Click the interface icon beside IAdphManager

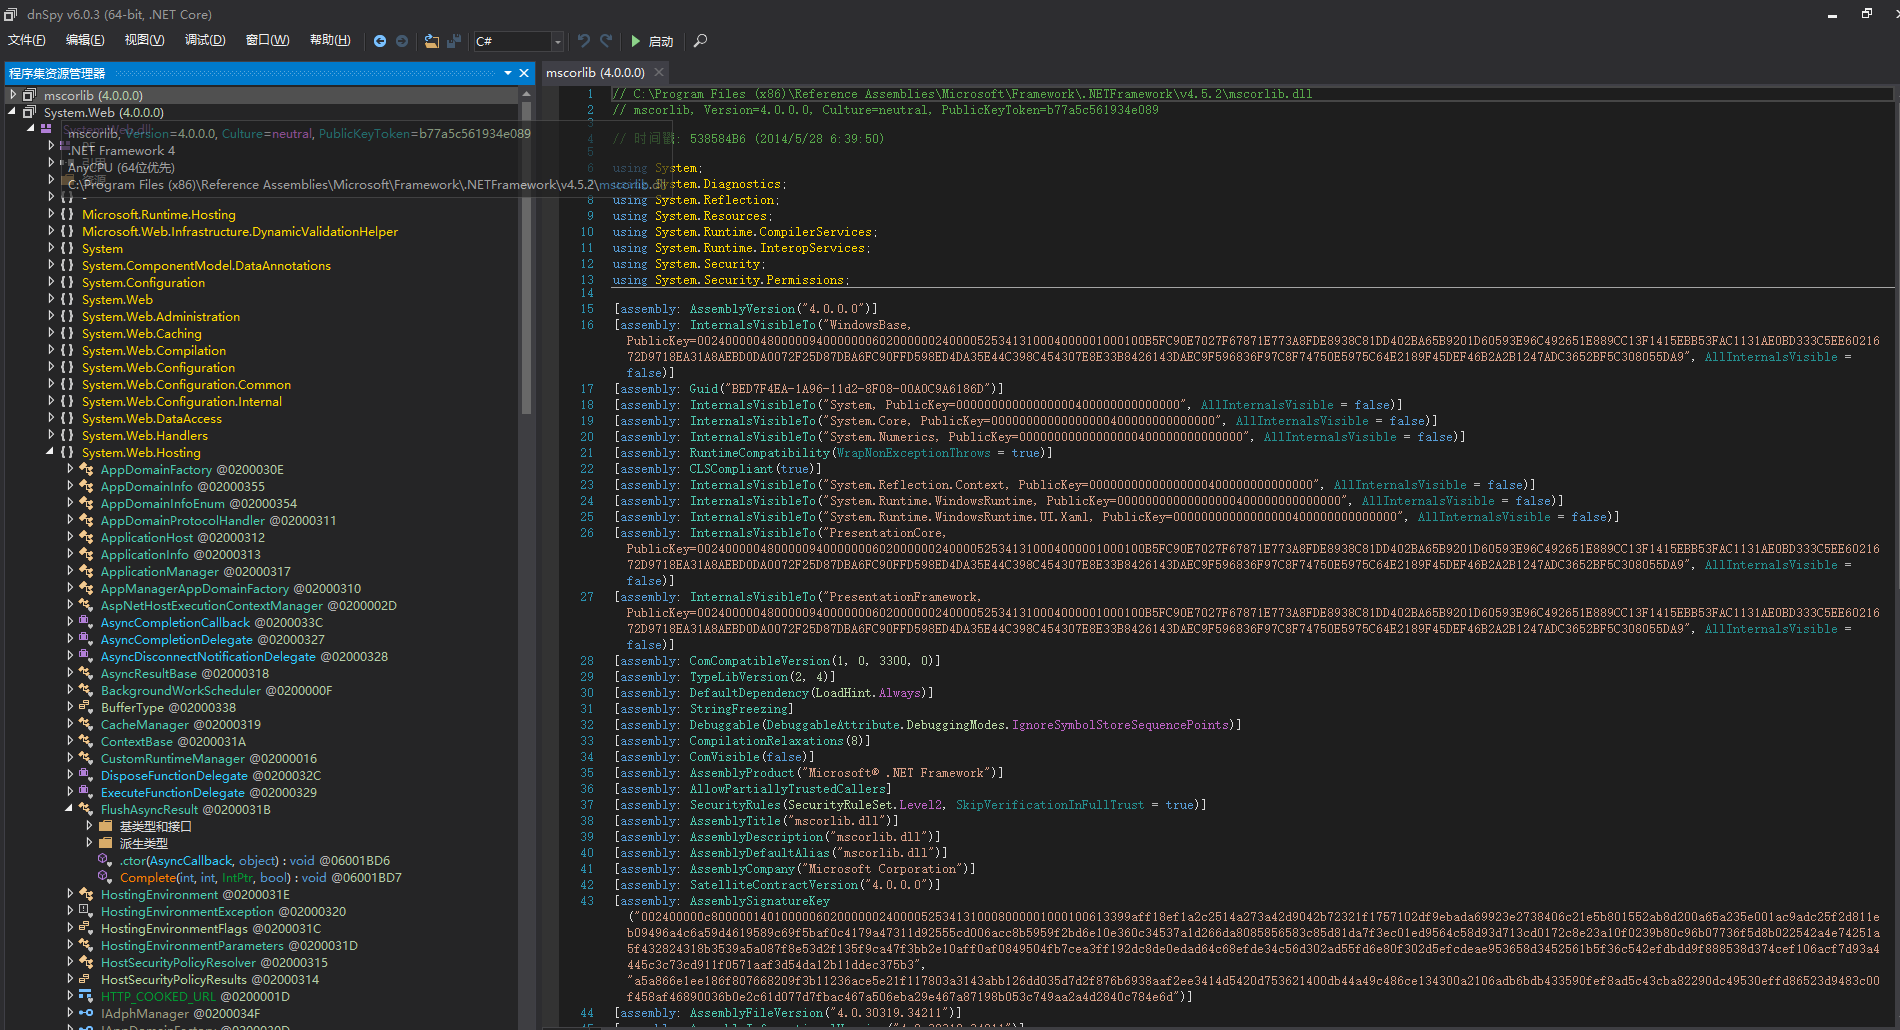86,1013
